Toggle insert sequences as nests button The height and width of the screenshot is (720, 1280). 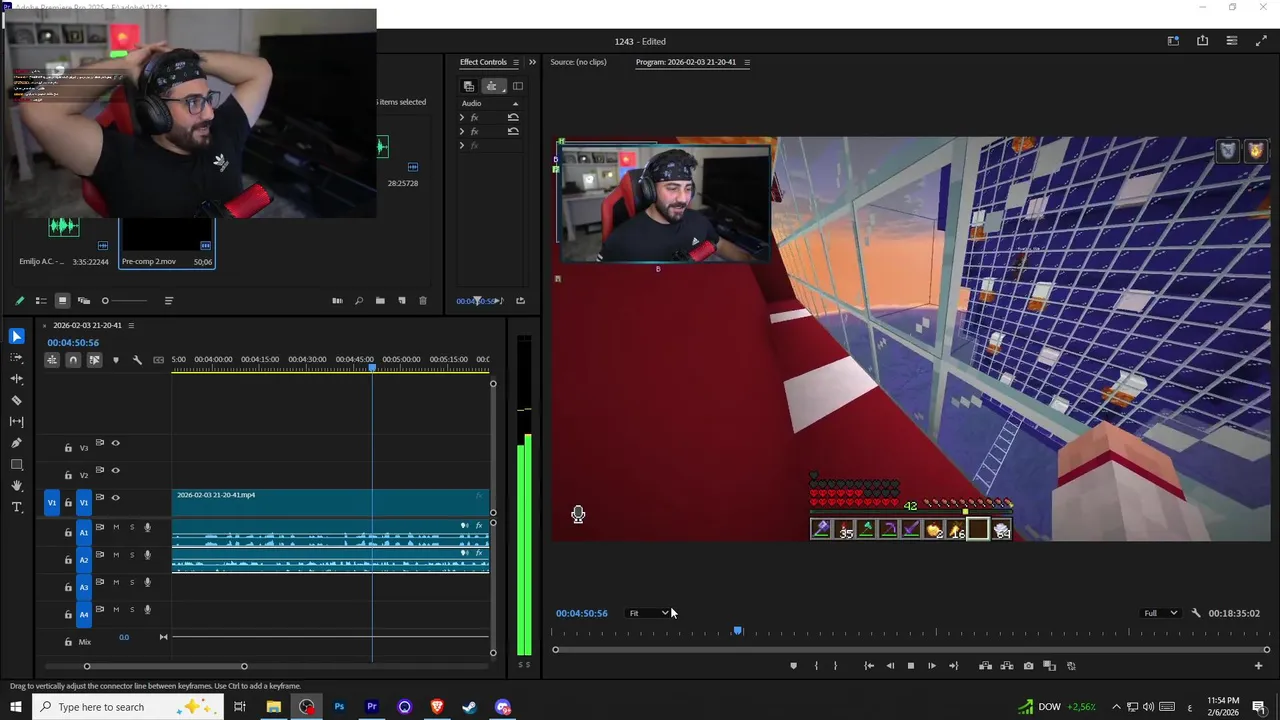pos(52,360)
